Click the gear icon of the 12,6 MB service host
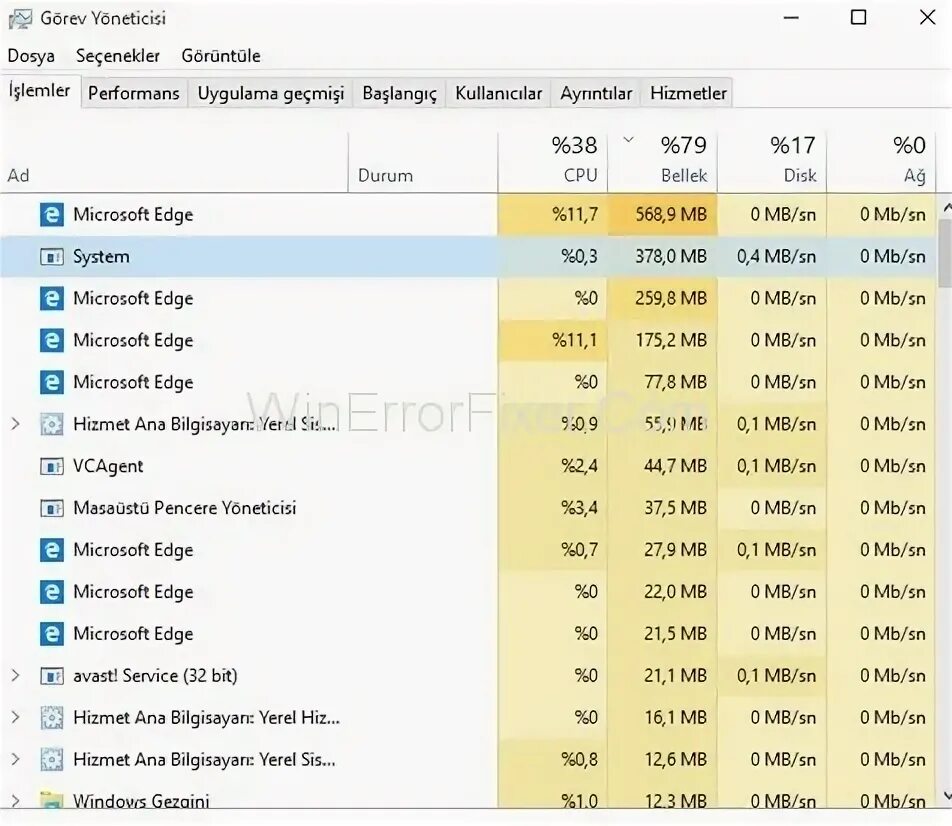 52,760
